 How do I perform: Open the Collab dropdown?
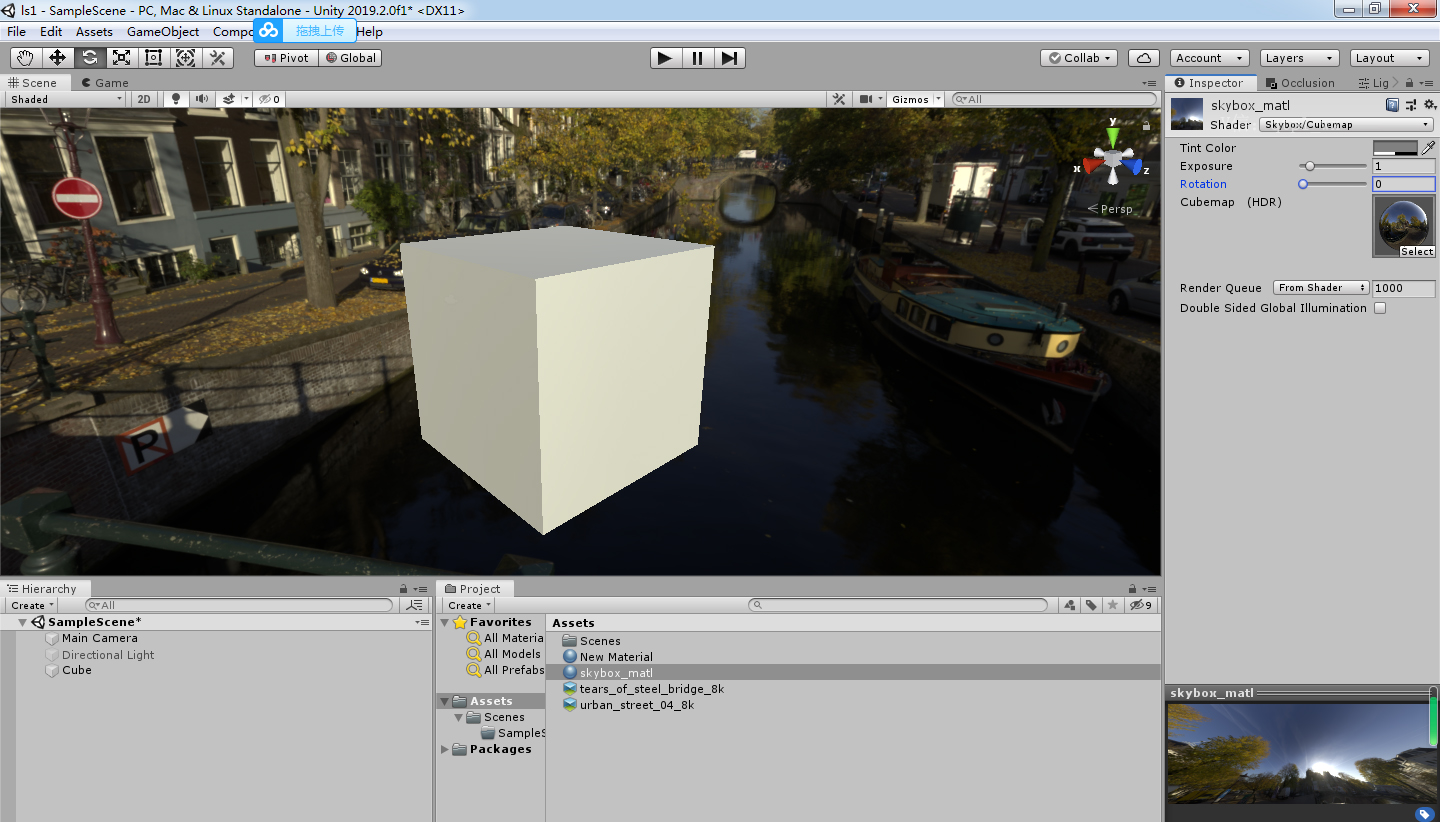click(1079, 58)
